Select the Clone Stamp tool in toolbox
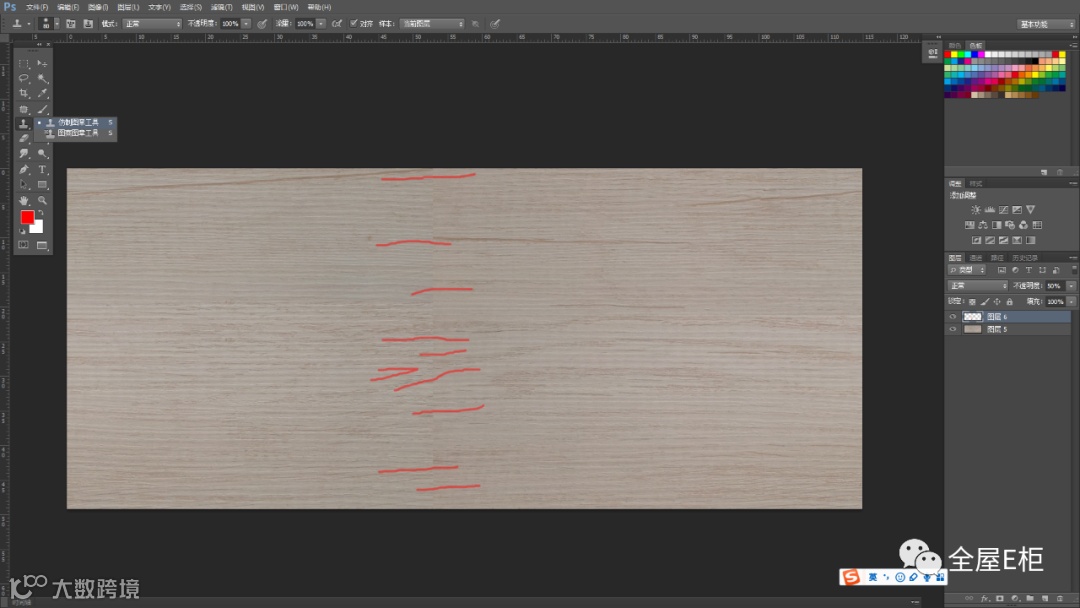The image size is (1080, 608). click(x=23, y=124)
